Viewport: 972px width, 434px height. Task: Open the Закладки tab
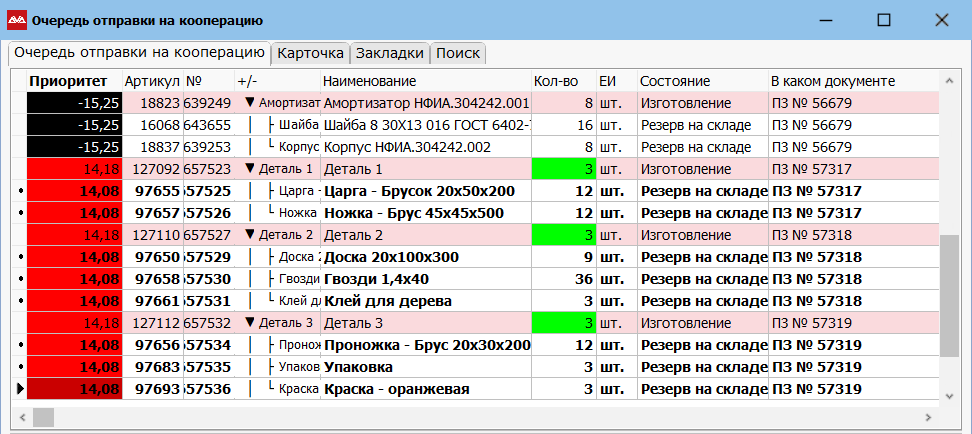click(389, 53)
